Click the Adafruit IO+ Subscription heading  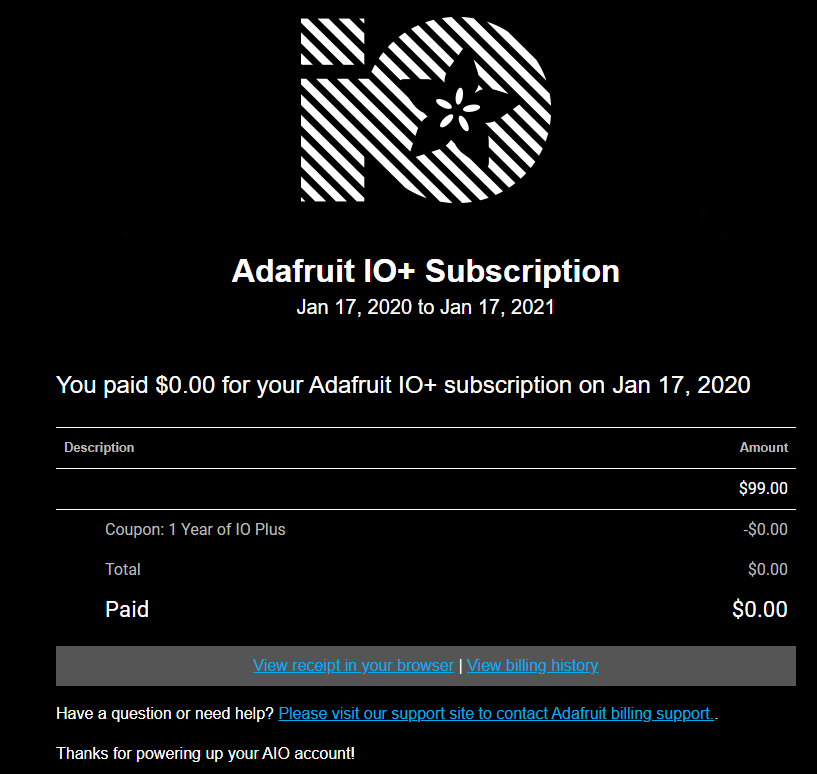click(426, 271)
